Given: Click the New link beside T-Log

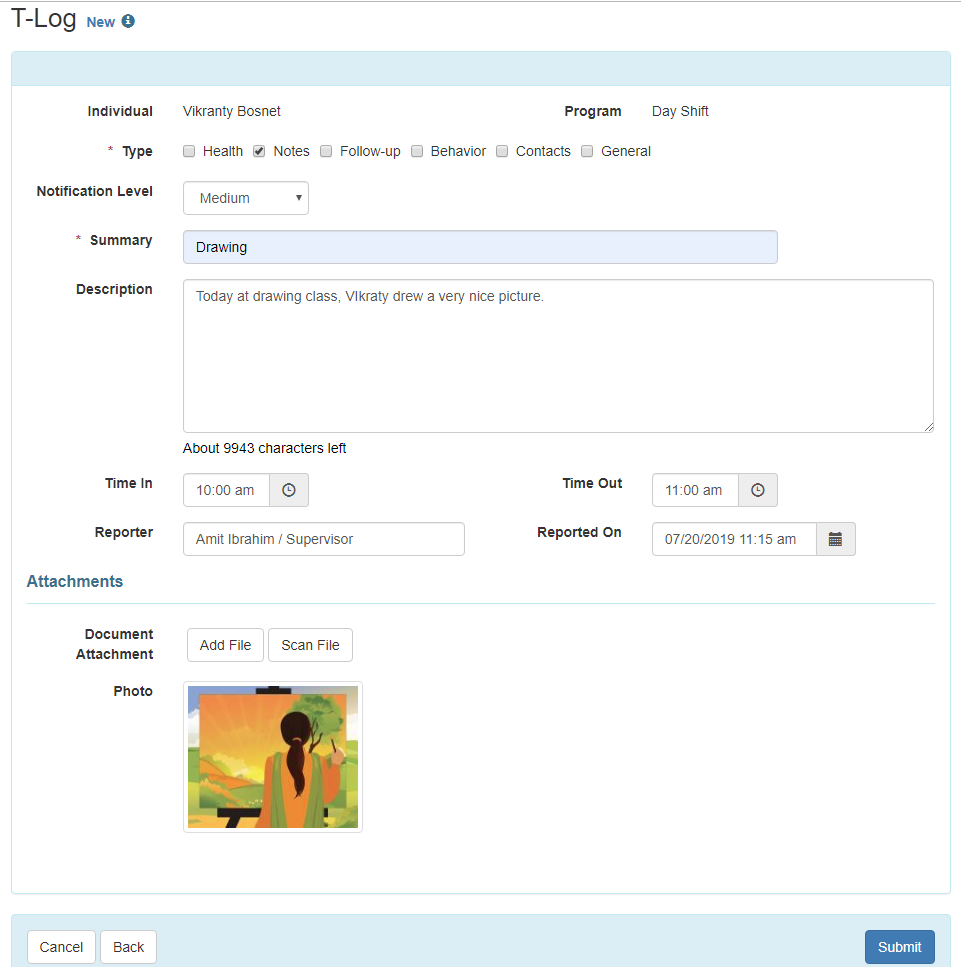Looking at the screenshot, I should (101, 22).
